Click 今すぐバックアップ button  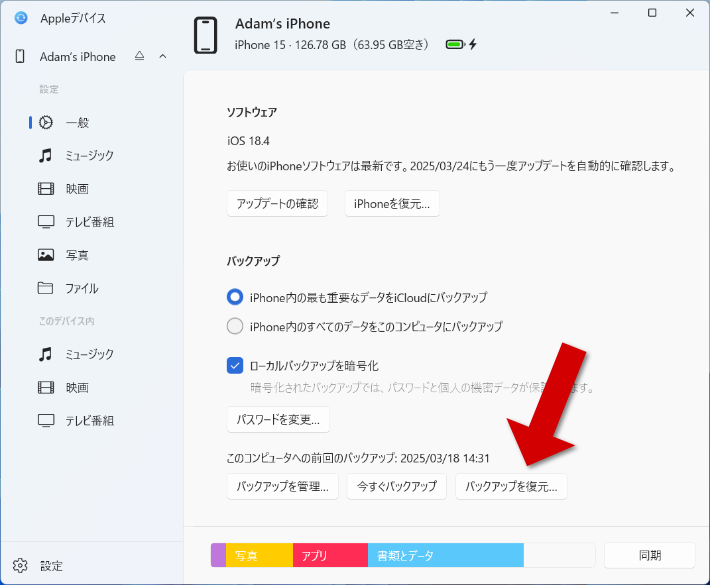point(397,487)
